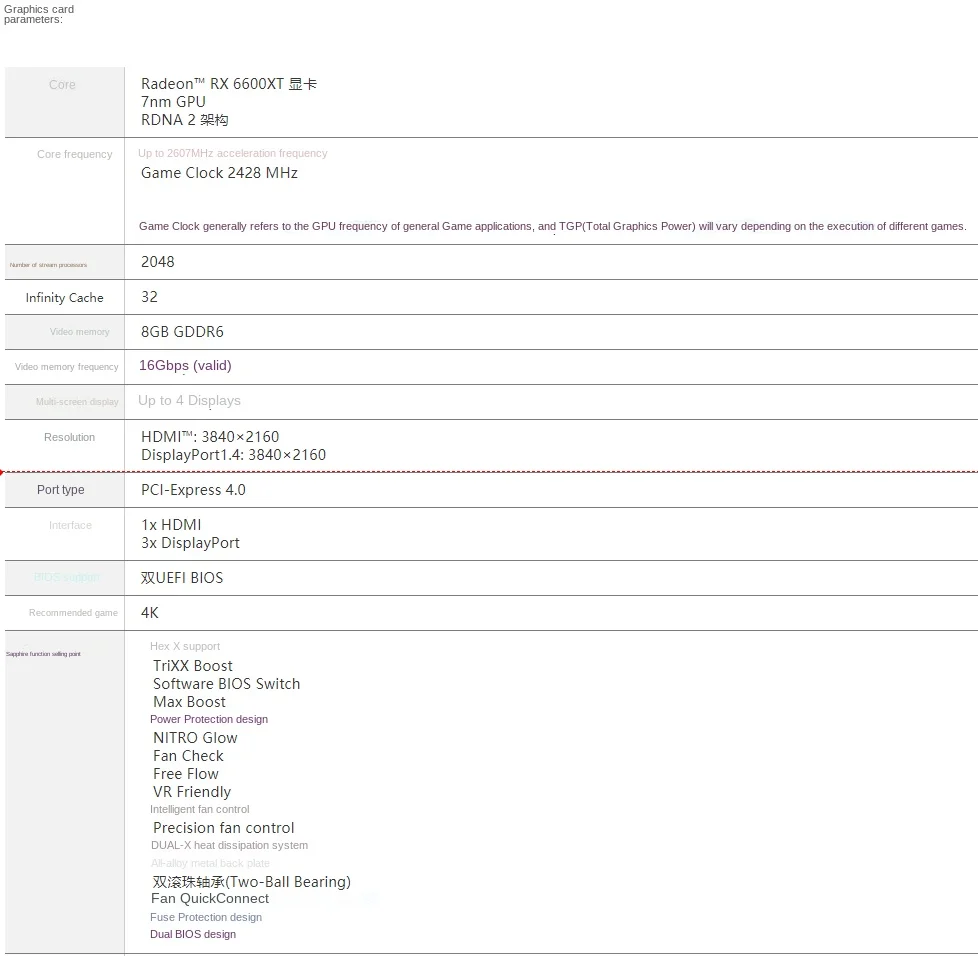
Task: Select the 'BIOS support' label
Action: click(x=67, y=577)
